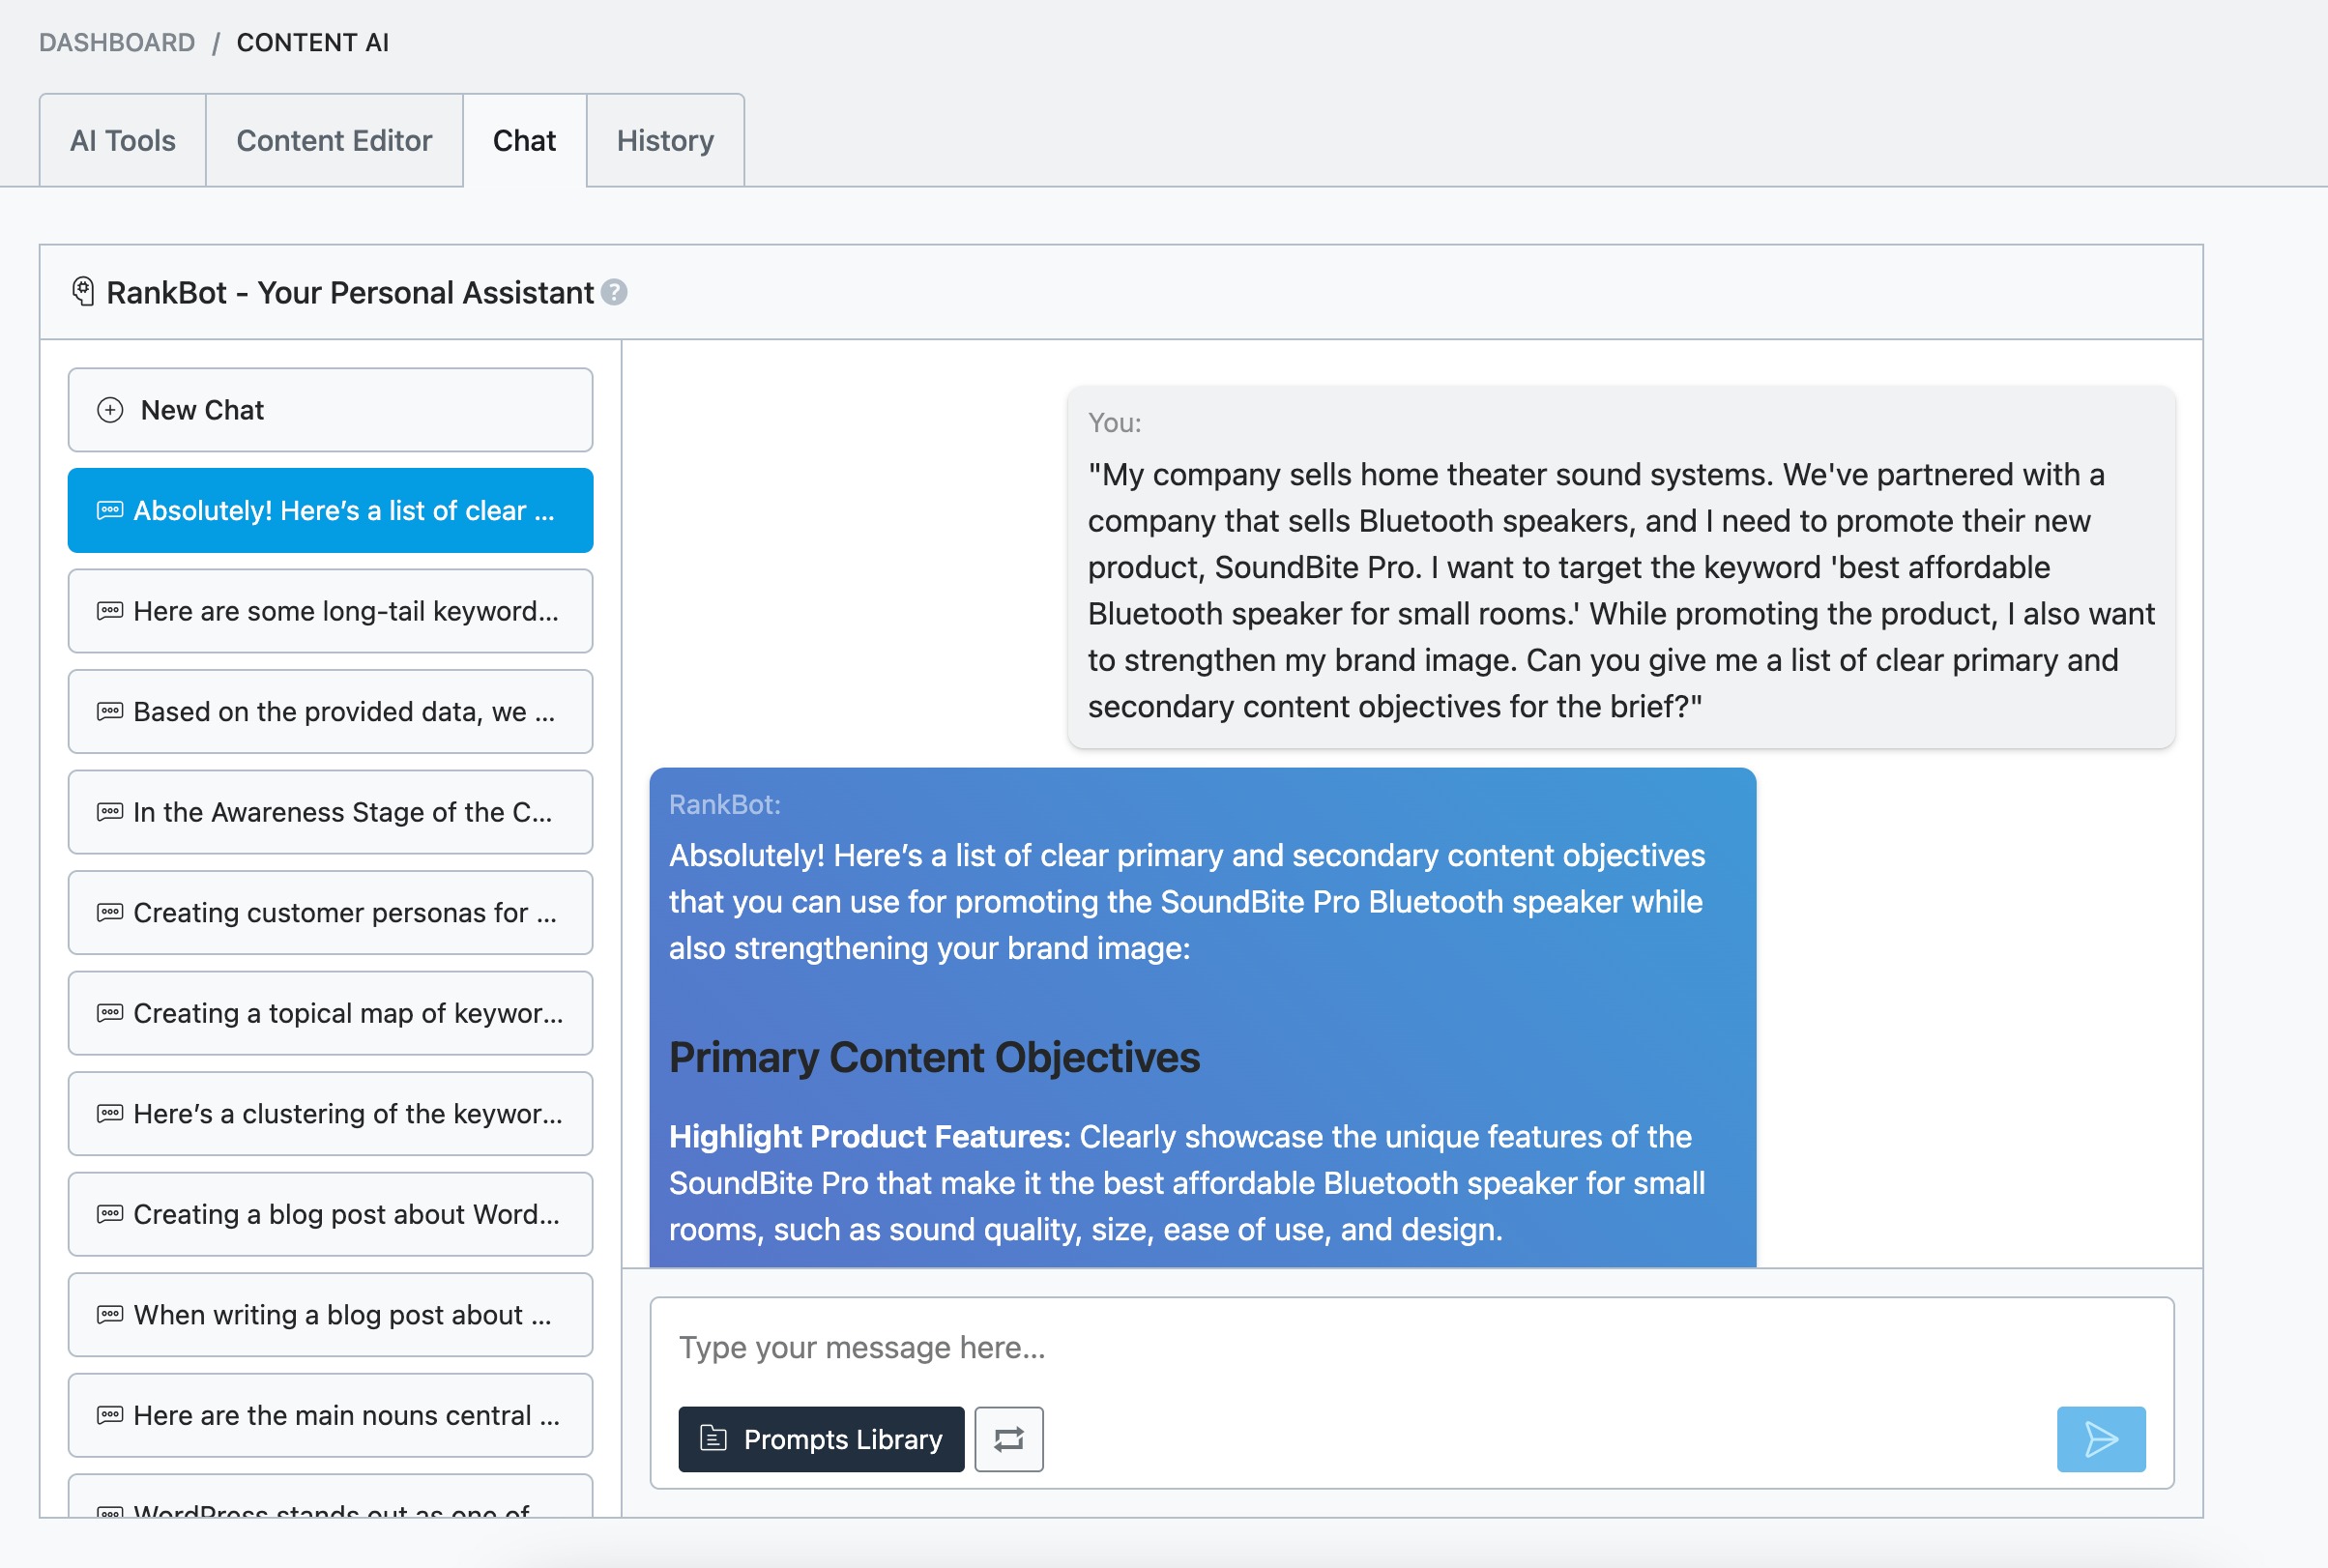Click chat icon beside 'Creating a blog post about Word'
Screen dimensions: 2328x1568
pos(110,1214)
